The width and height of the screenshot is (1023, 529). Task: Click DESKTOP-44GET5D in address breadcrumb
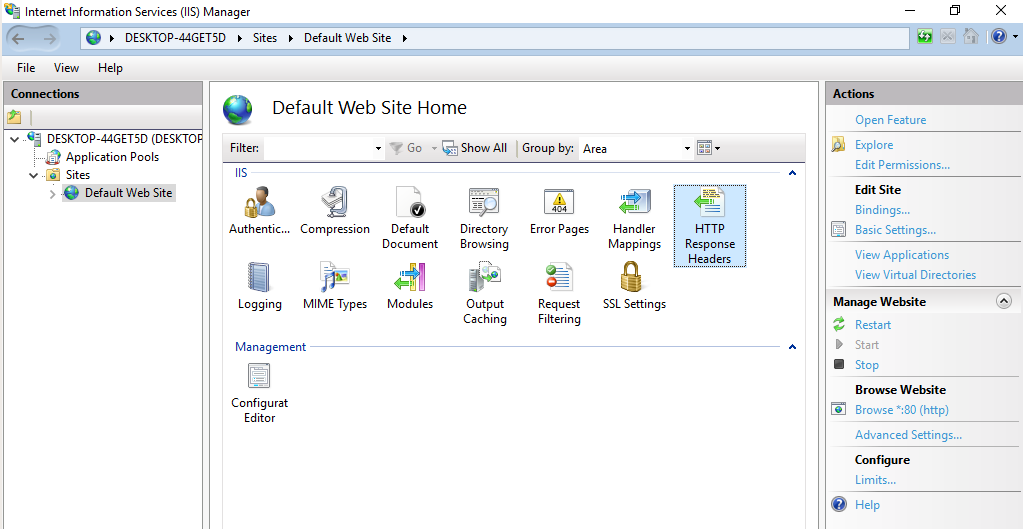176,38
